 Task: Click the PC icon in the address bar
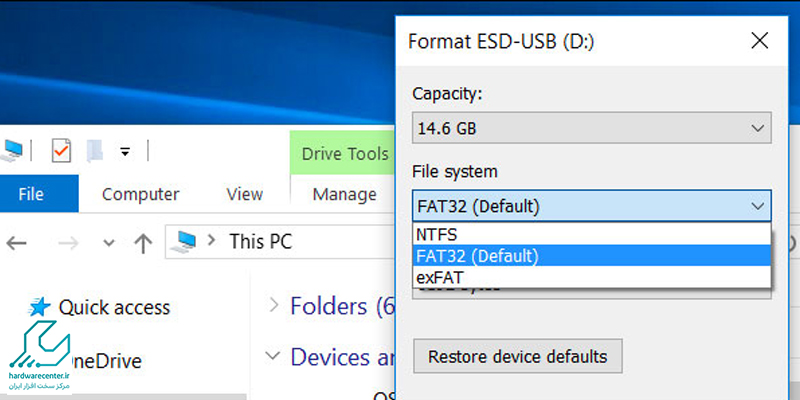[x=186, y=241]
